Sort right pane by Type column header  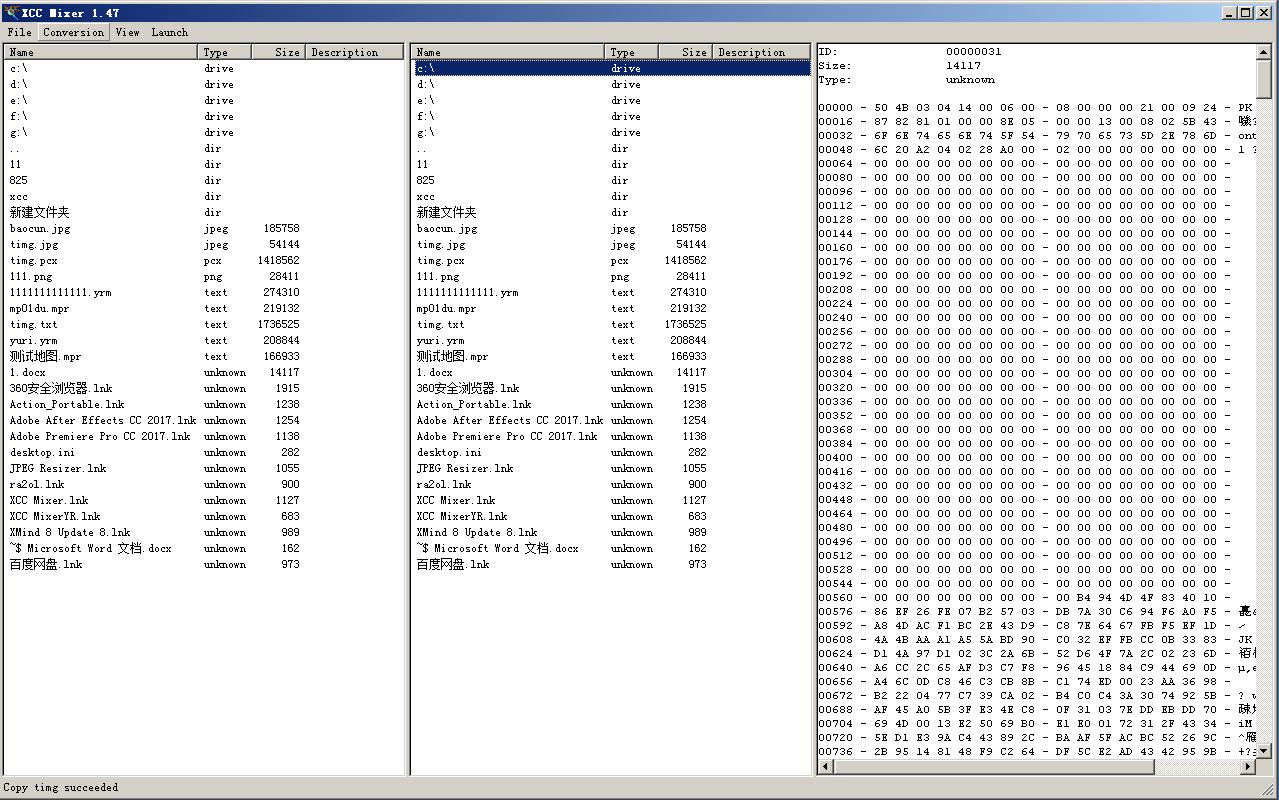(x=631, y=52)
